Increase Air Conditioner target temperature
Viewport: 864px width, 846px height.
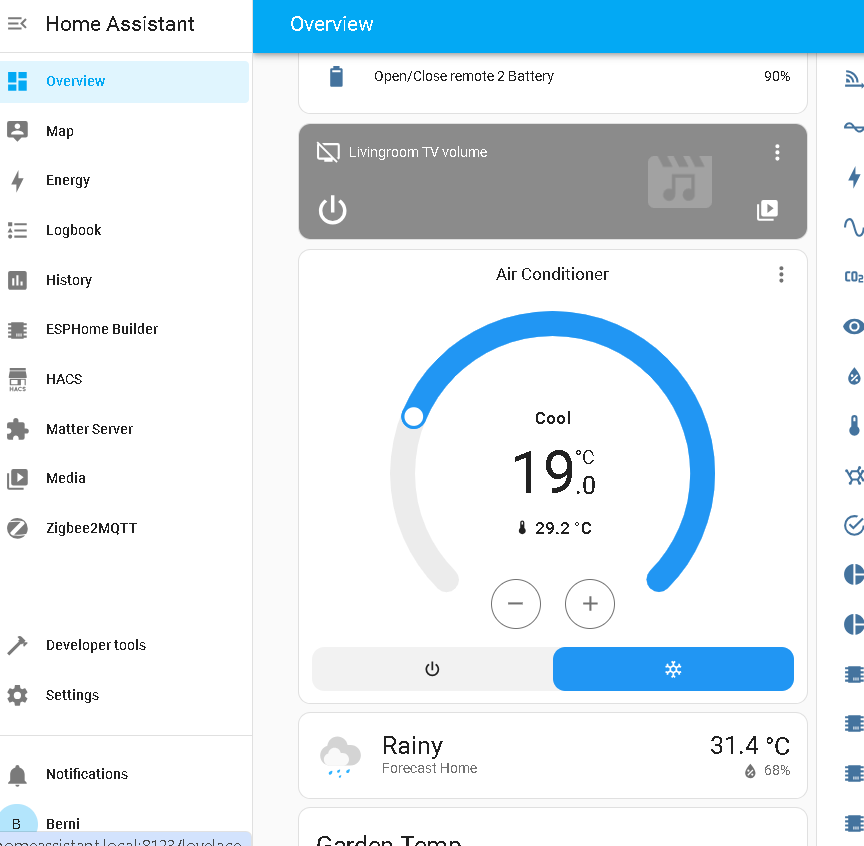[590, 603]
